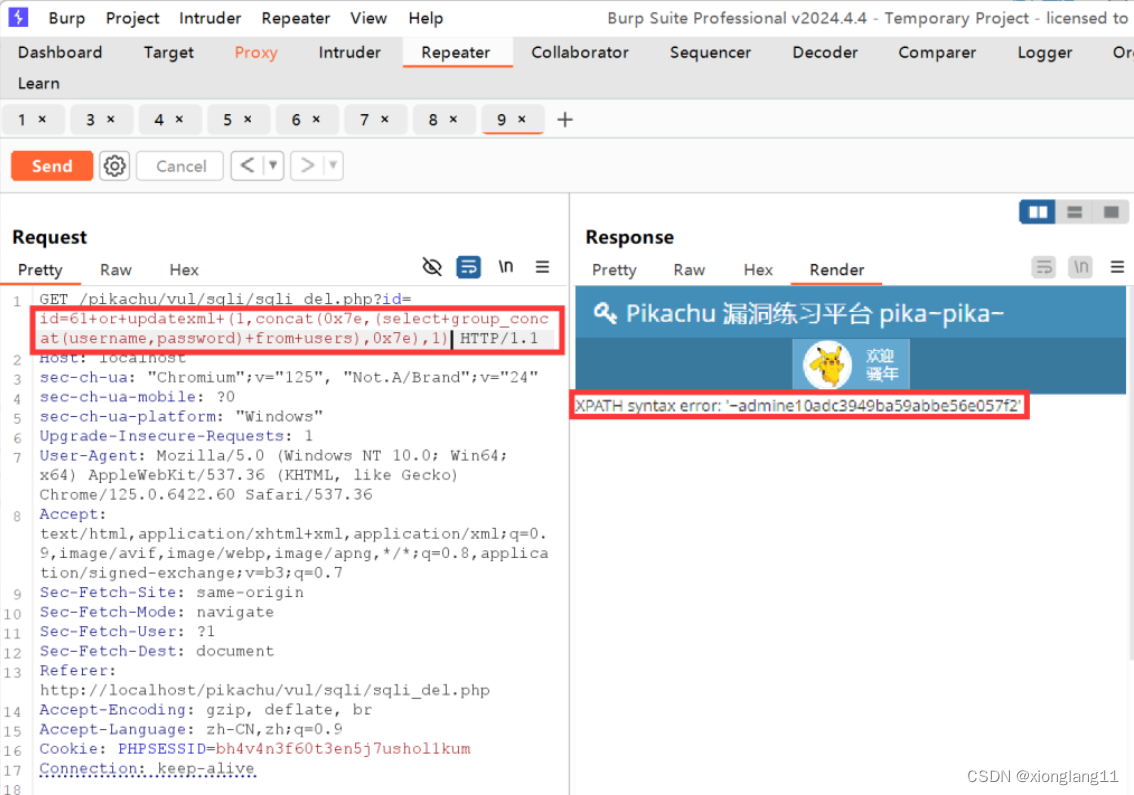Close Repeater tab 1

tap(42, 119)
